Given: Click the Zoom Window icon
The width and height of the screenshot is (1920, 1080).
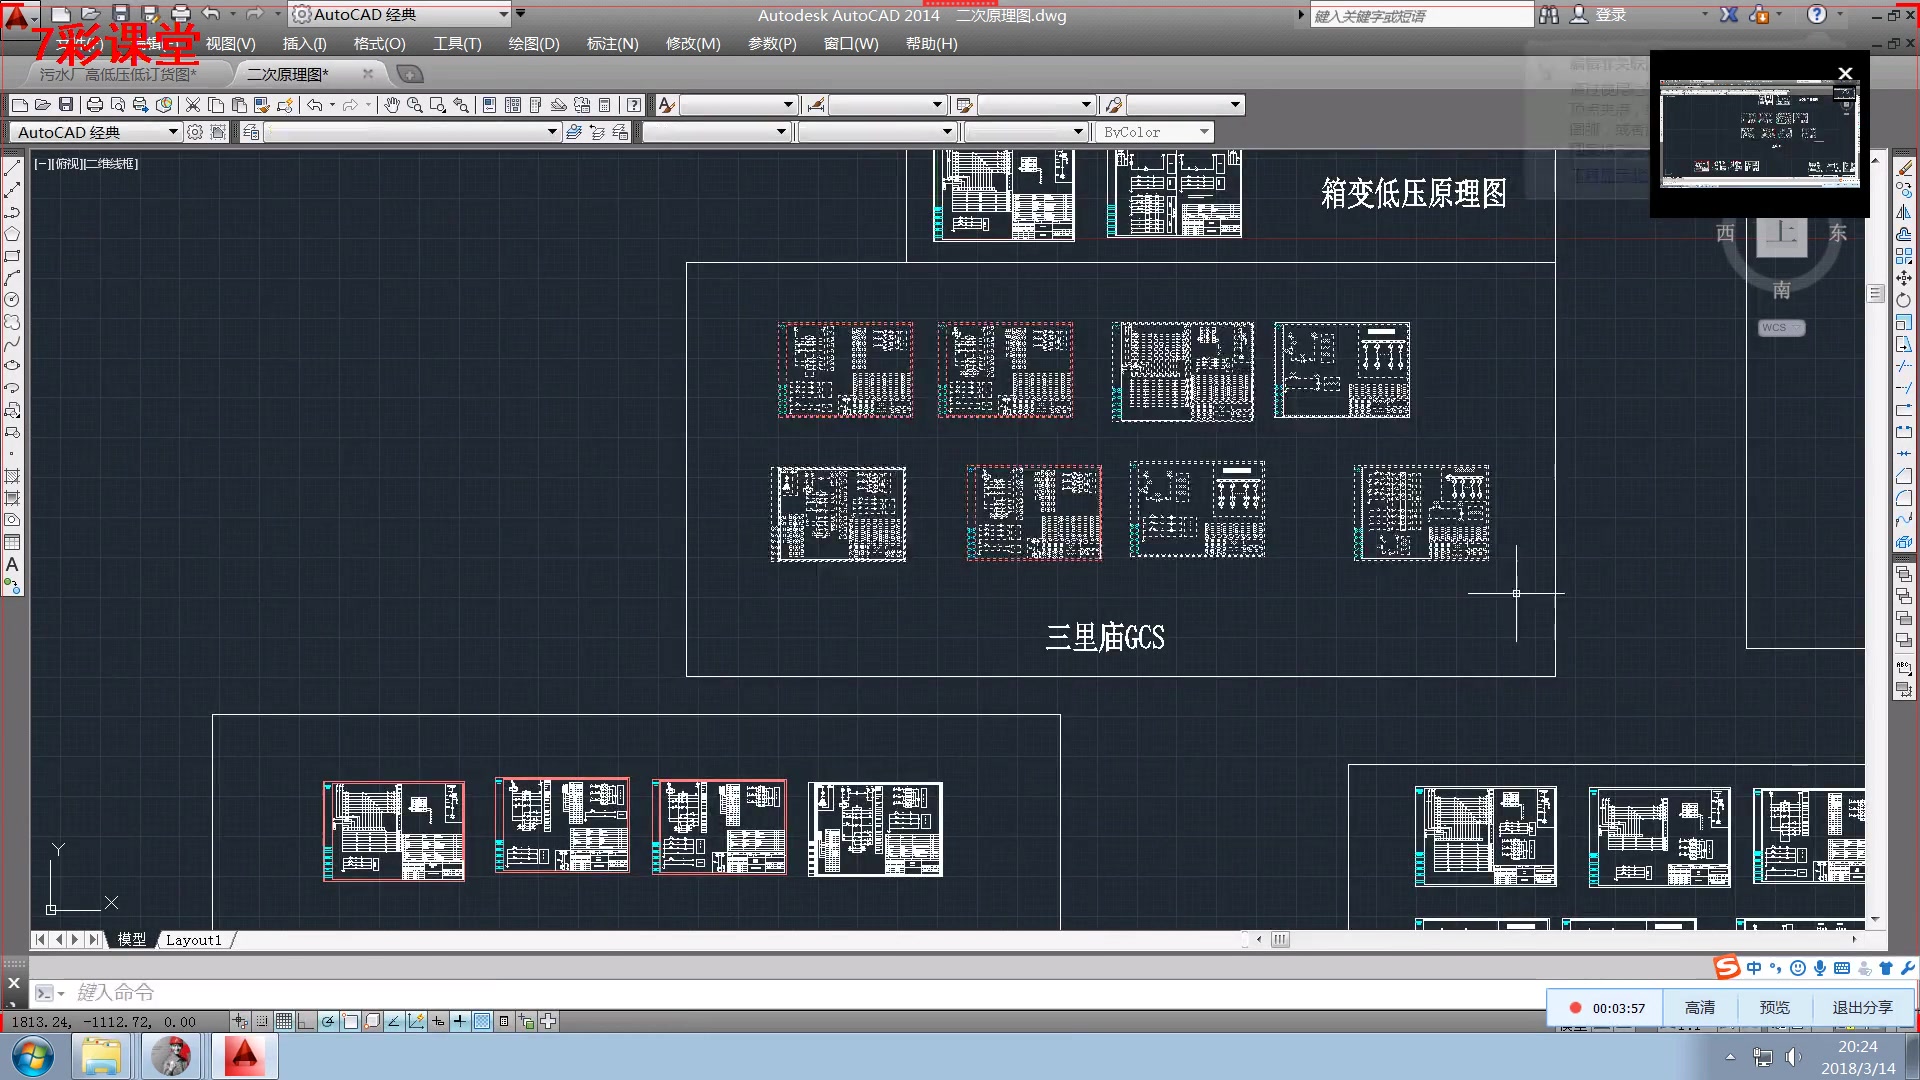Looking at the screenshot, I should (437, 105).
